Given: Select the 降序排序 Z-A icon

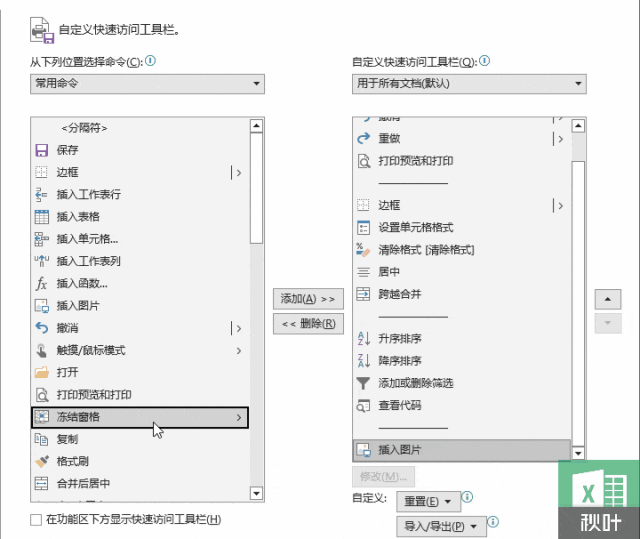Looking at the screenshot, I should click(x=363, y=361).
